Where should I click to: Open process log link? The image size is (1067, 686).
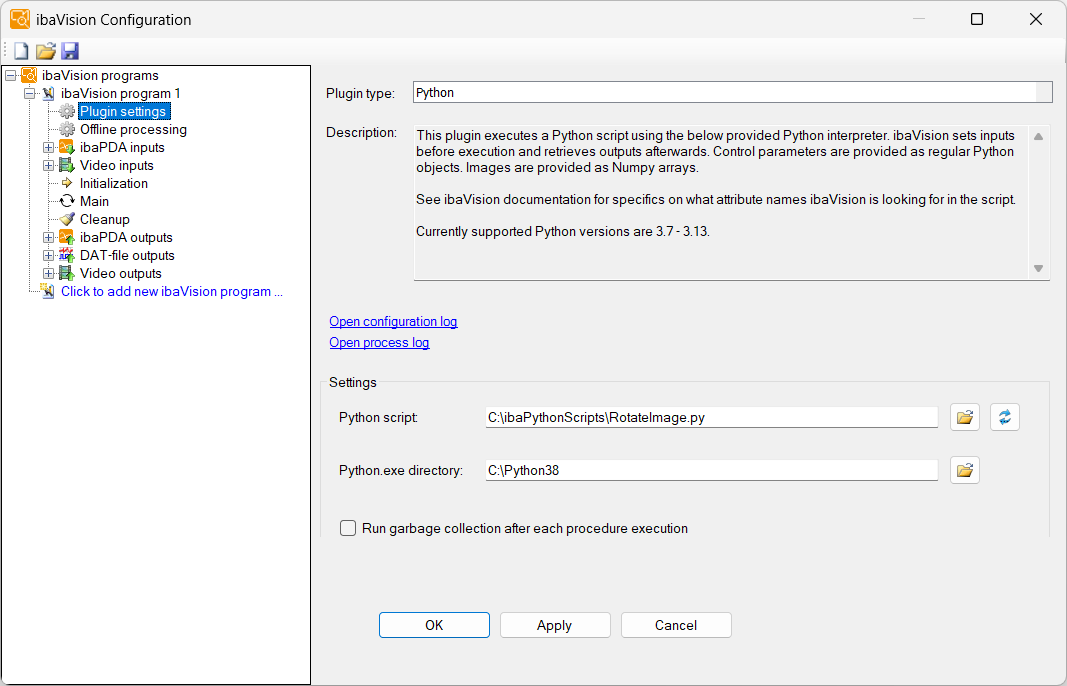(x=379, y=342)
